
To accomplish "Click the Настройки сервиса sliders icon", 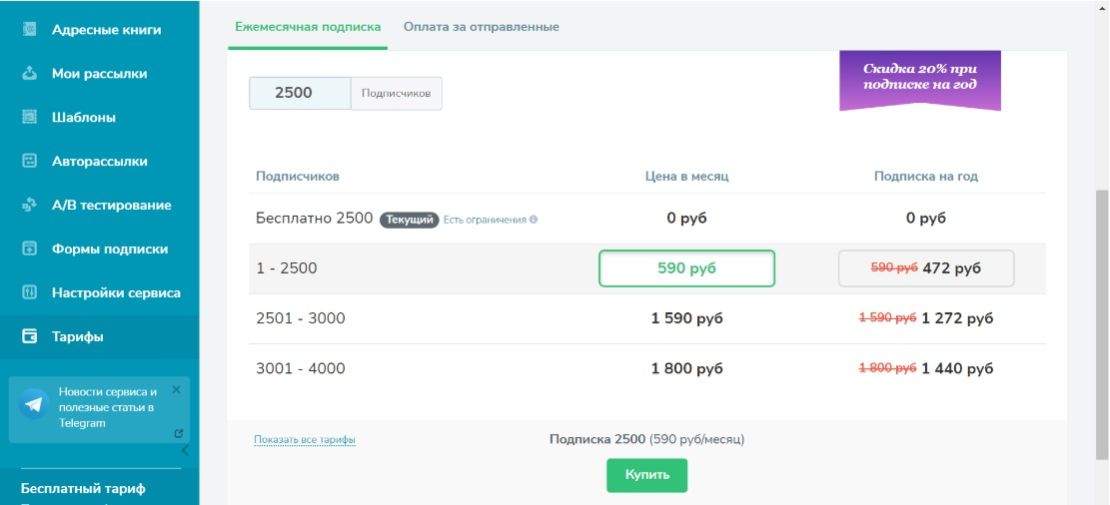I will [x=30, y=293].
